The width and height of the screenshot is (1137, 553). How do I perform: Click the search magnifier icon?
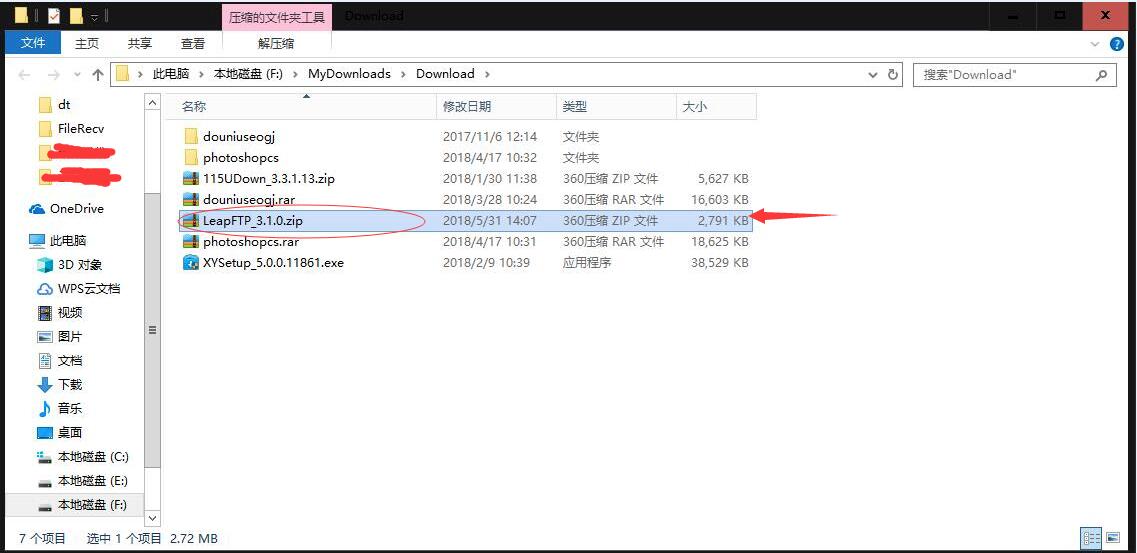pos(1101,75)
